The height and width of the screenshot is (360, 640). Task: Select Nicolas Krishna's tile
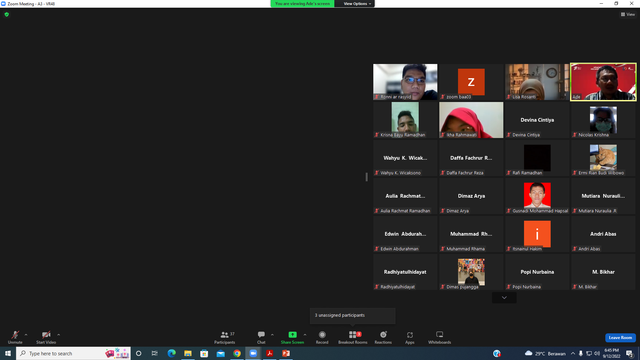pyautogui.click(x=603, y=120)
